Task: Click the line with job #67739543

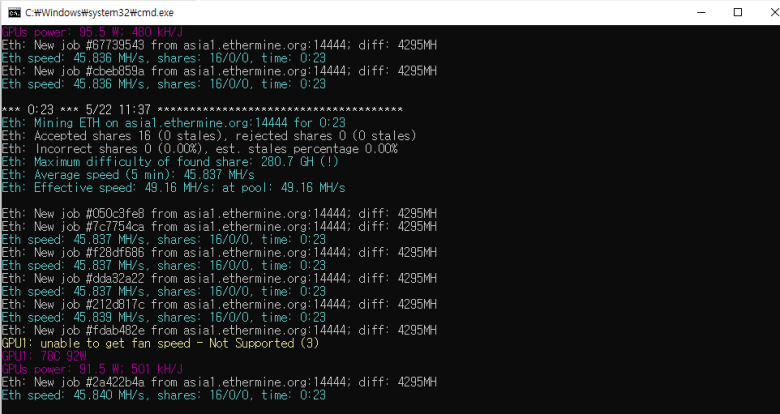Action: pyautogui.click(x=219, y=45)
